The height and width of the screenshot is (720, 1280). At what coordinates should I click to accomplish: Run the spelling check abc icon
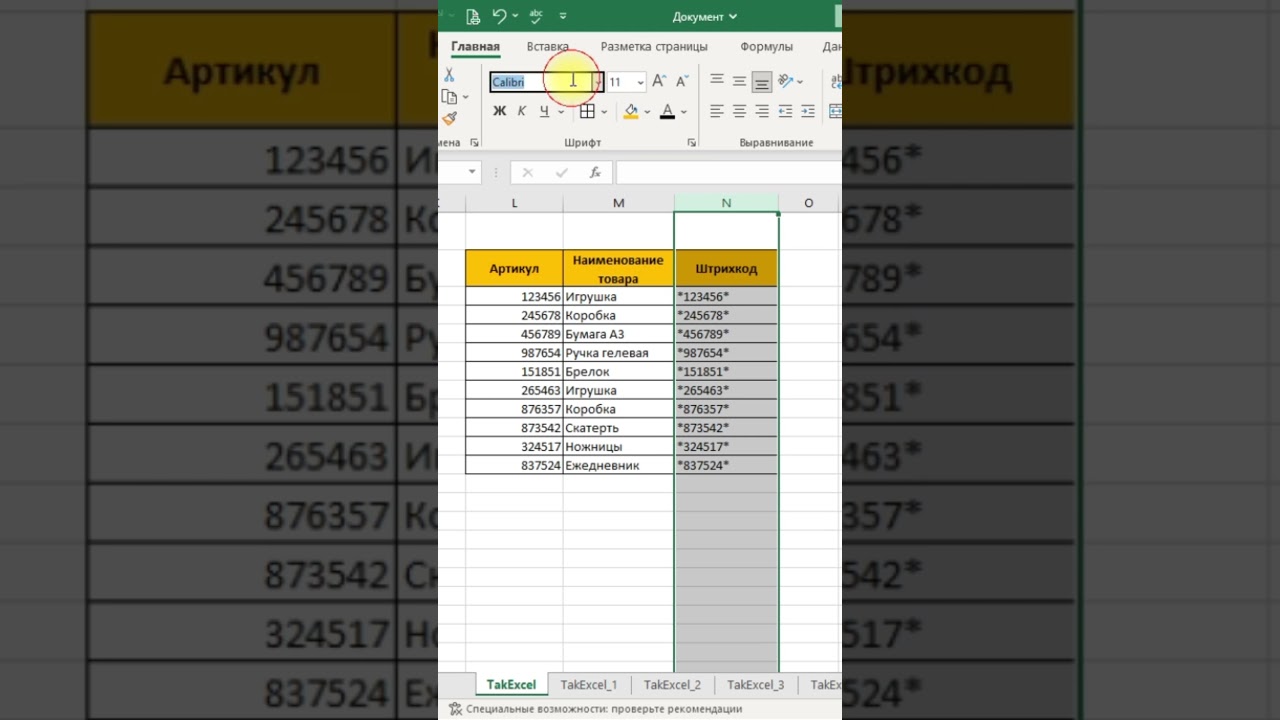536,16
